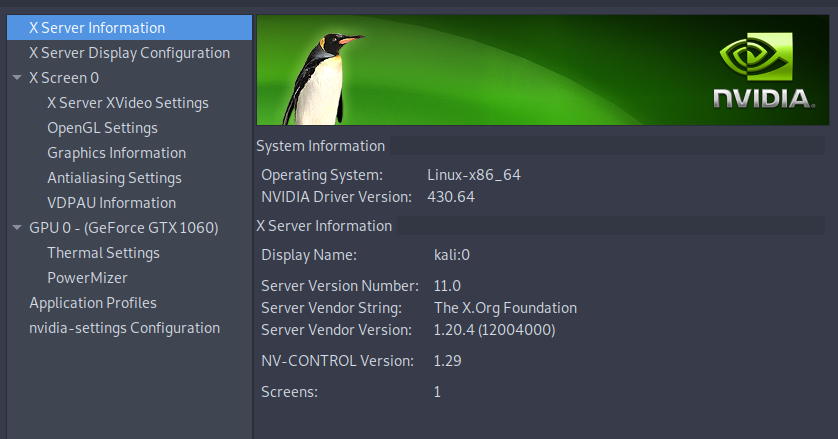Viewport: 838px width, 439px height.
Task: Open PowerMizer page
Action: coord(87,278)
